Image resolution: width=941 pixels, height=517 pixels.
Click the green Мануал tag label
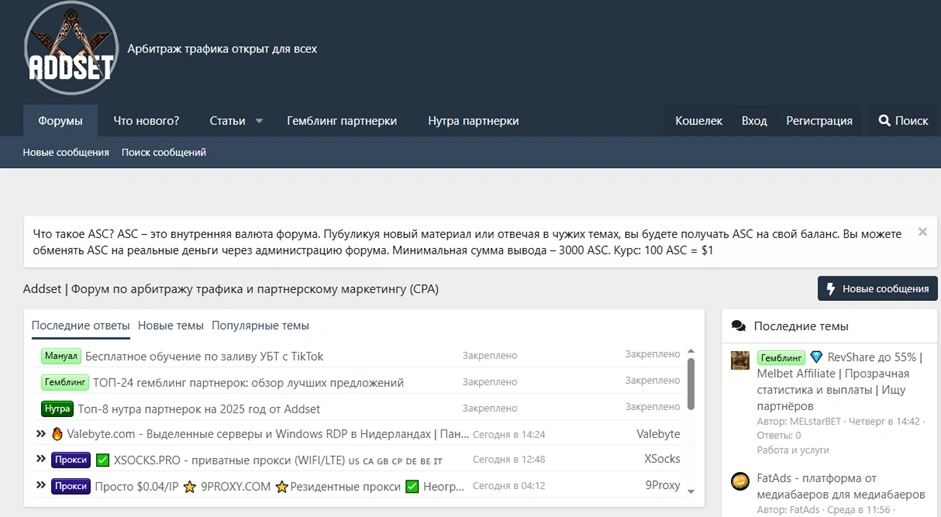(x=60, y=356)
